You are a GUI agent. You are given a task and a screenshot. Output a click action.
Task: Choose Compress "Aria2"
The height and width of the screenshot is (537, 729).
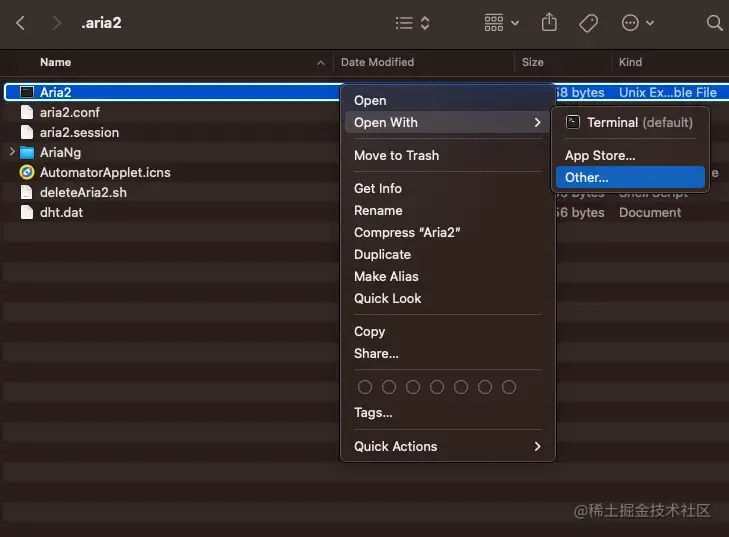pyautogui.click(x=448, y=232)
